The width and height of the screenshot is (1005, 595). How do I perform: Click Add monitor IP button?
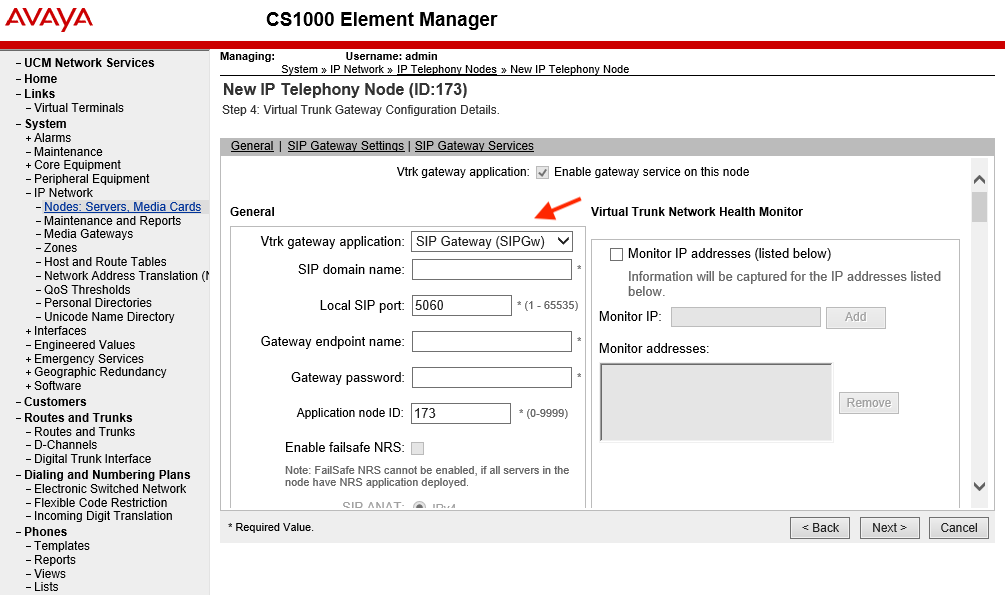[x=856, y=317]
